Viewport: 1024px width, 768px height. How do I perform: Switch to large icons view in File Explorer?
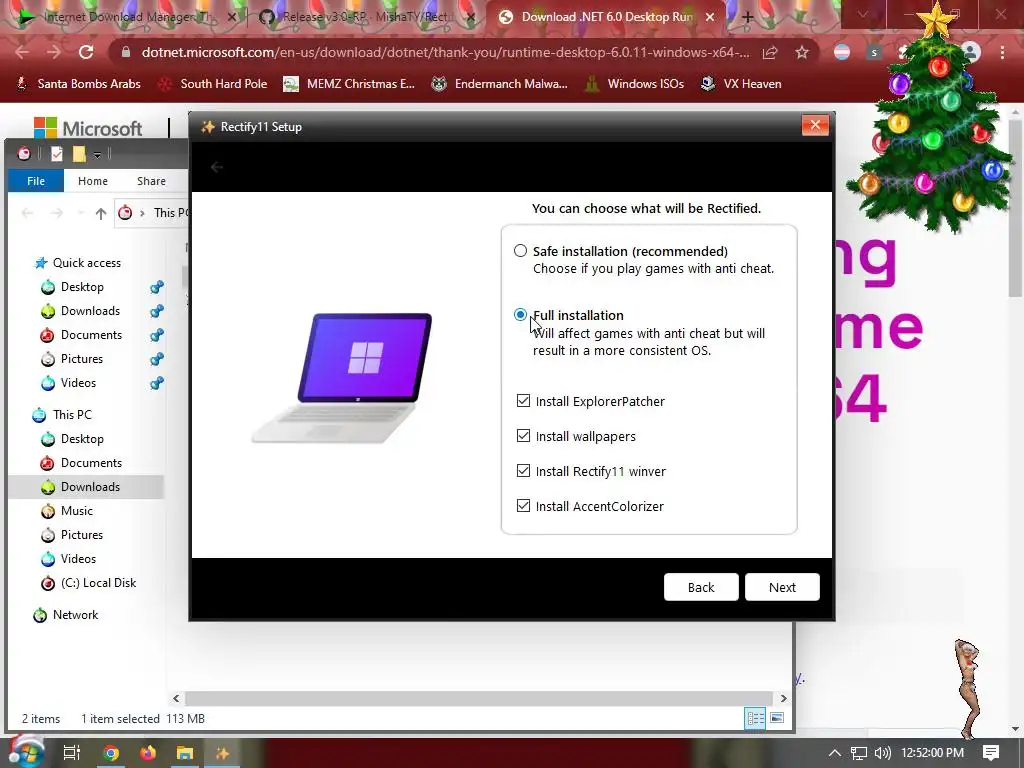[777, 718]
